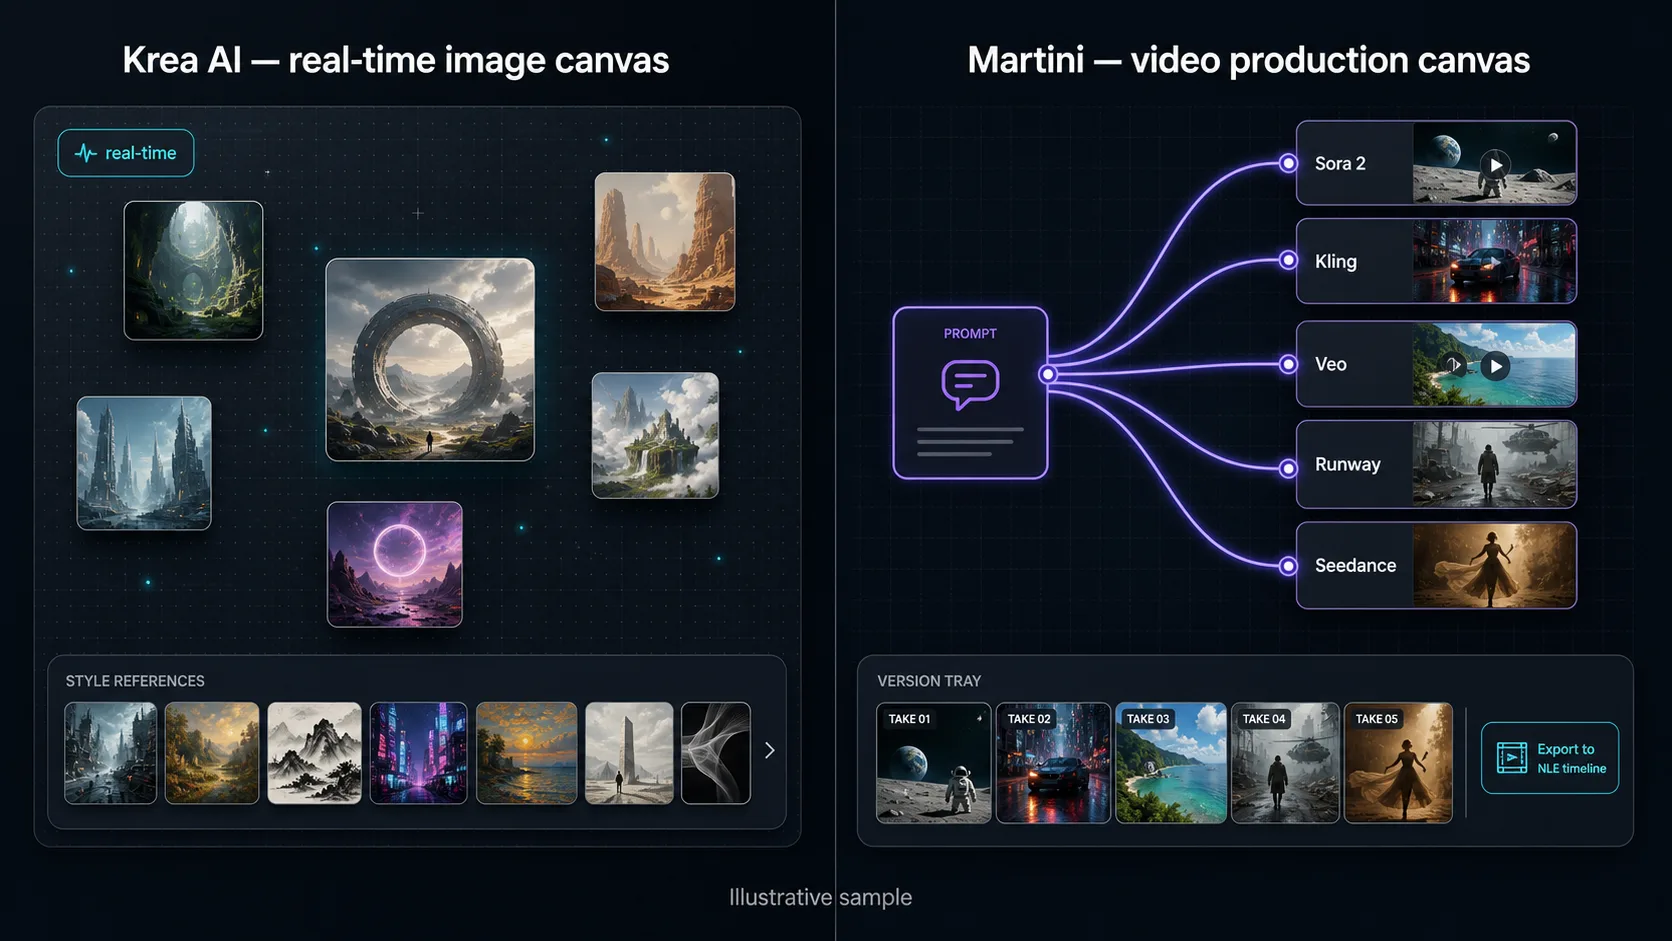1672x941 pixels.
Task: Select the desert rock canyon image
Action: coord(665,242)
